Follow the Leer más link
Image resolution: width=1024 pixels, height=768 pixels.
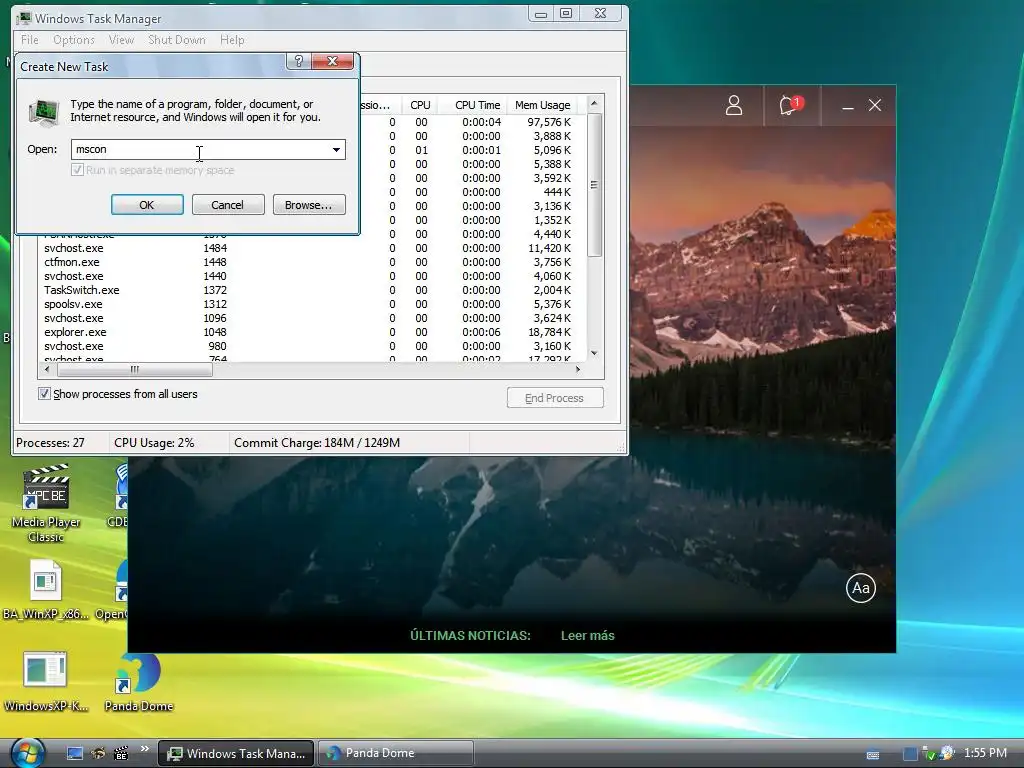[x=588, y=635]
